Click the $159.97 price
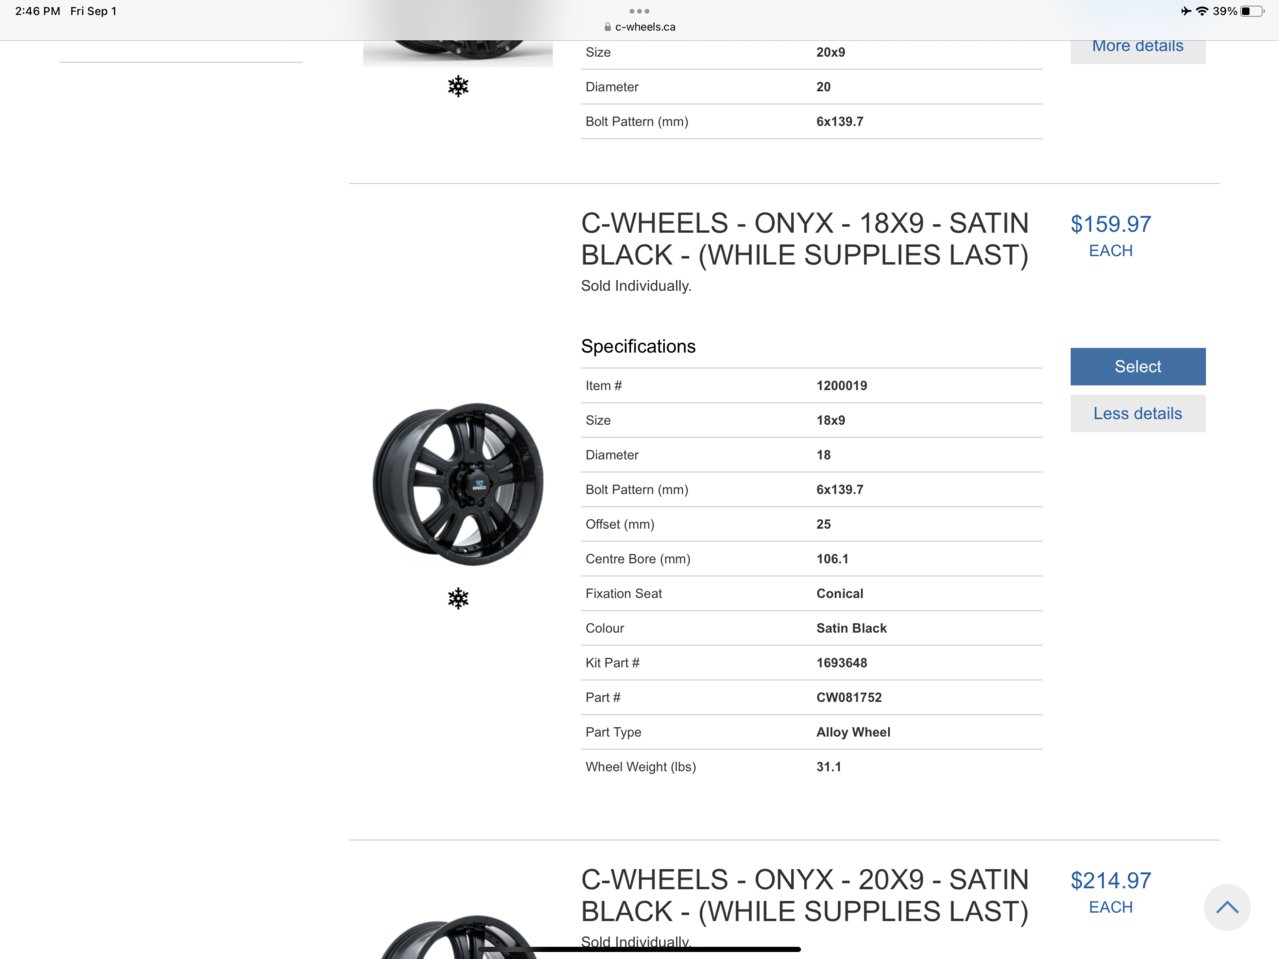Image resolution: width=1279 pixels, height=959 pixels. (1110, 224)
